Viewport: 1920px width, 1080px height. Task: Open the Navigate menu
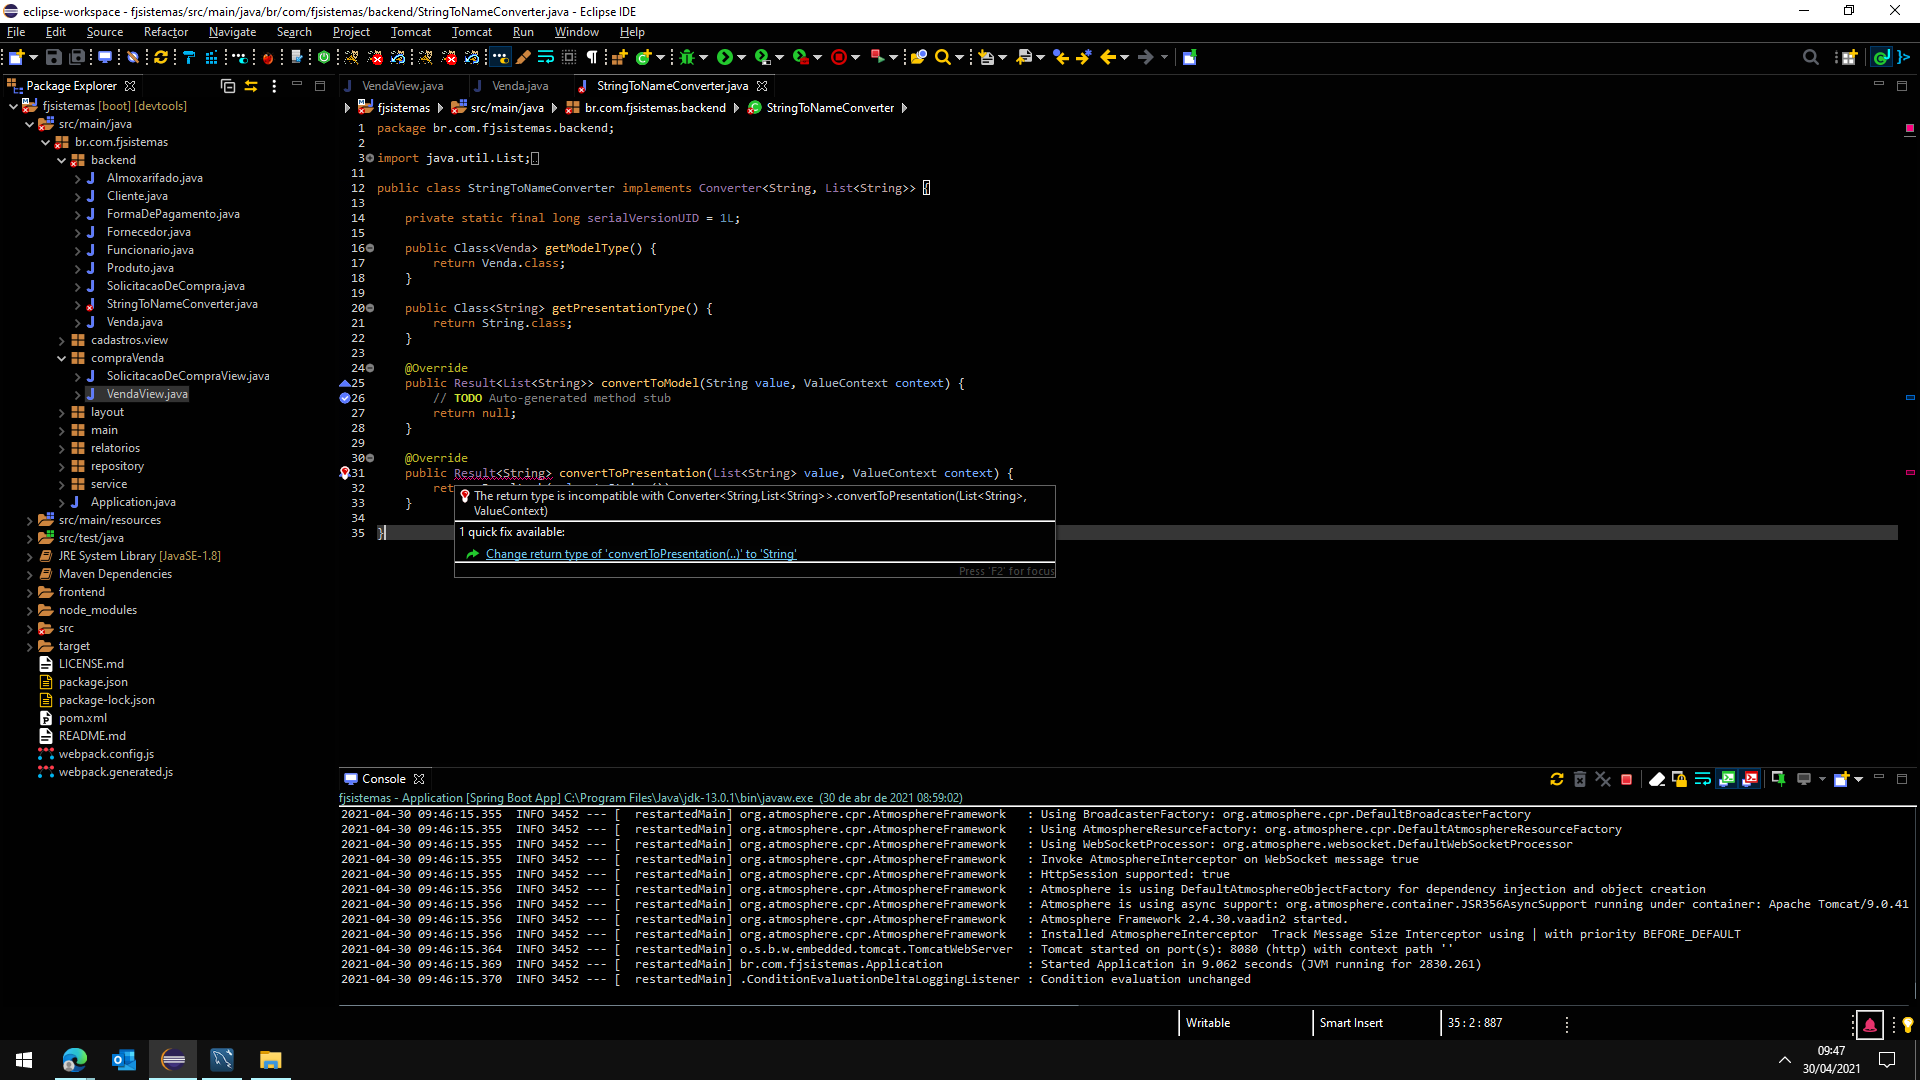click(232, 32)
